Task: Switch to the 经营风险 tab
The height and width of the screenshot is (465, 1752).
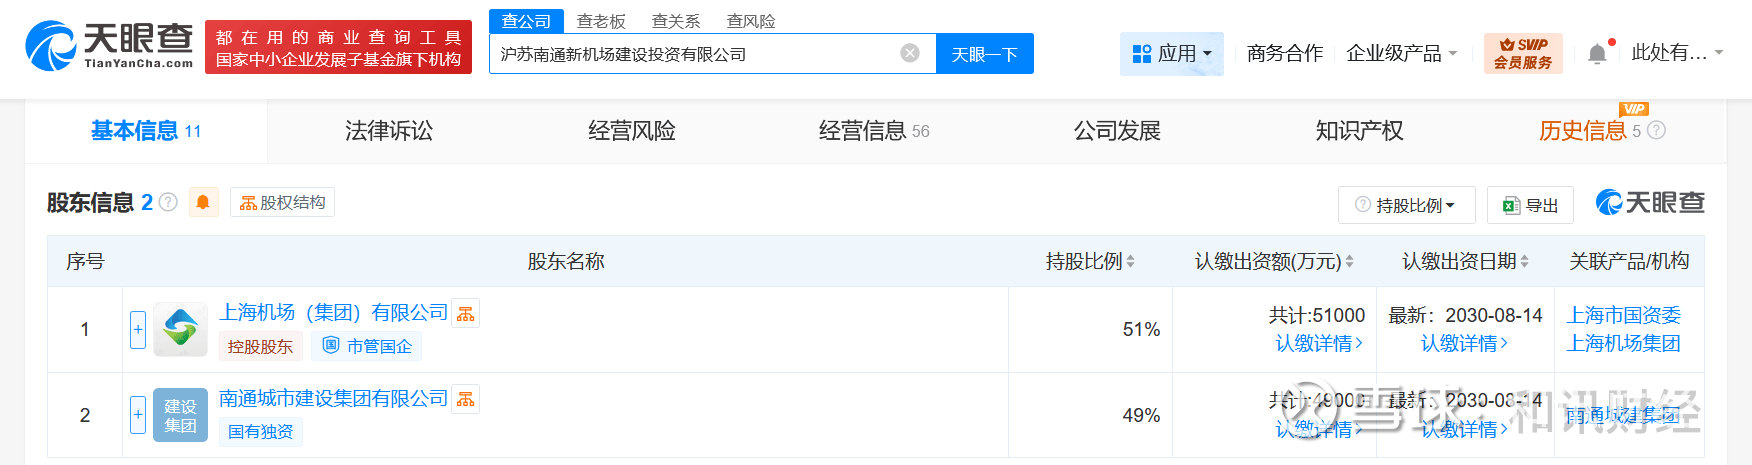Action: coord(632,131)
